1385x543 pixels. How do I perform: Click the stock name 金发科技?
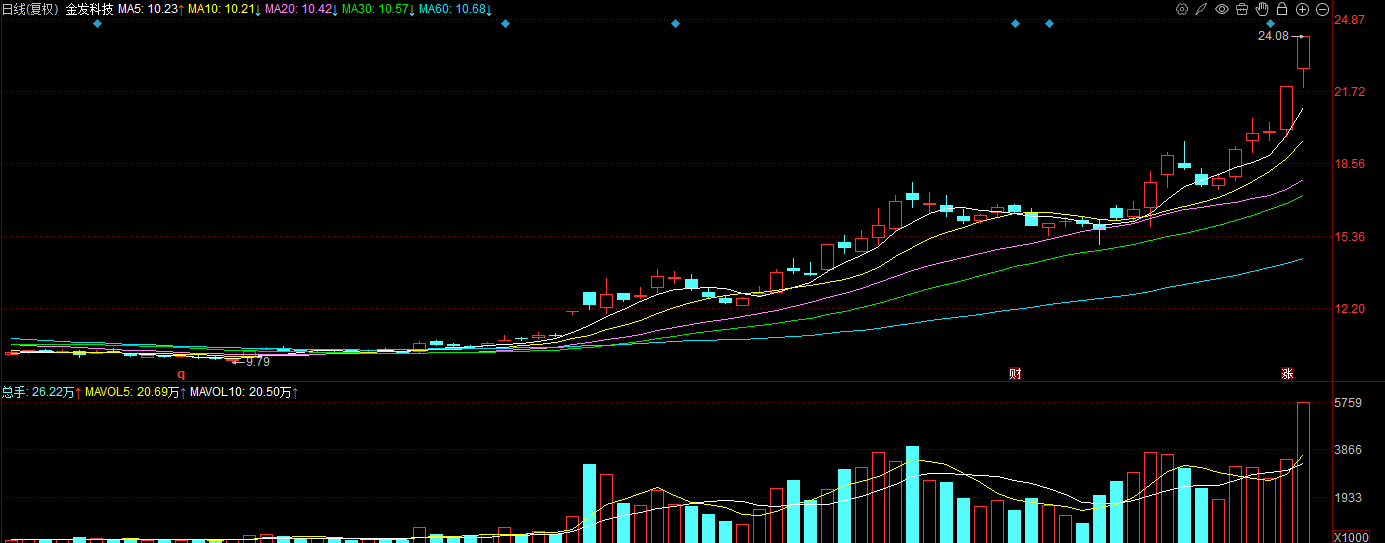[x=90, y=9]
